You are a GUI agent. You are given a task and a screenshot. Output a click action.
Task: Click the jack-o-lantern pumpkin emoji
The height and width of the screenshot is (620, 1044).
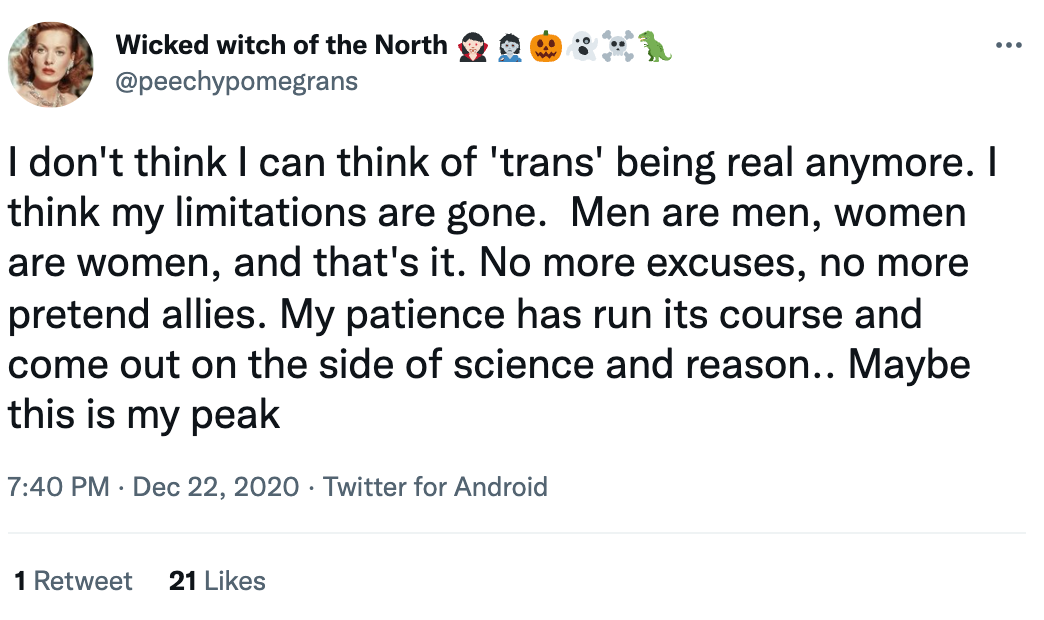(x=546, y=46)
